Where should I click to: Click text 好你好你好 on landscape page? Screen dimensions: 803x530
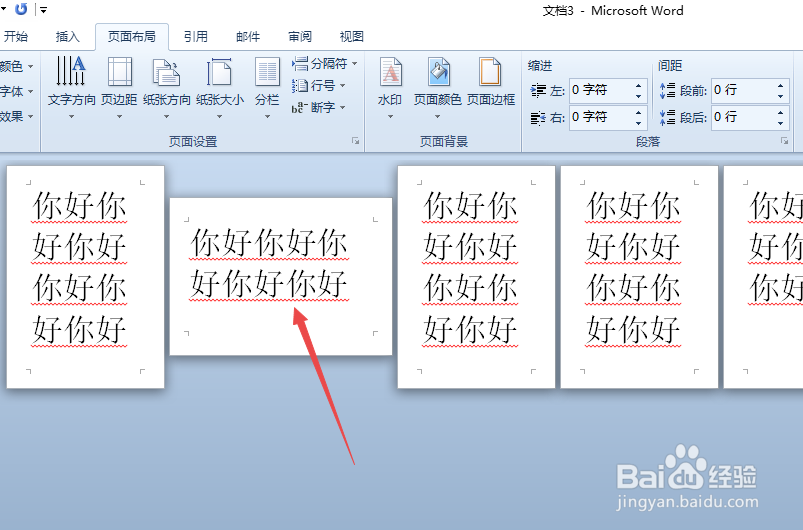click(x=269, y=283)
